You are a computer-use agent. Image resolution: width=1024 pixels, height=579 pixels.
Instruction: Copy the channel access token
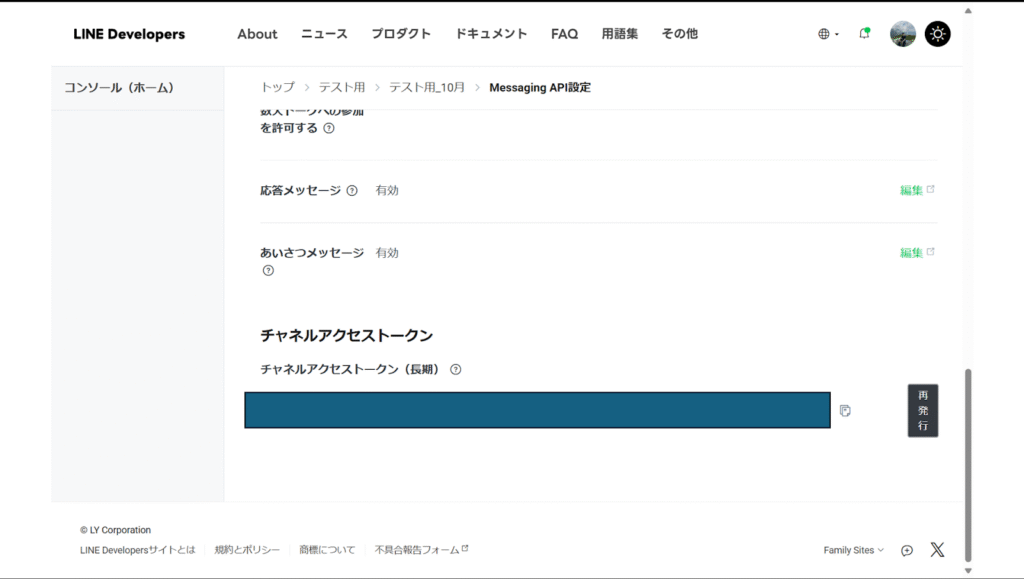click(845, 411)
